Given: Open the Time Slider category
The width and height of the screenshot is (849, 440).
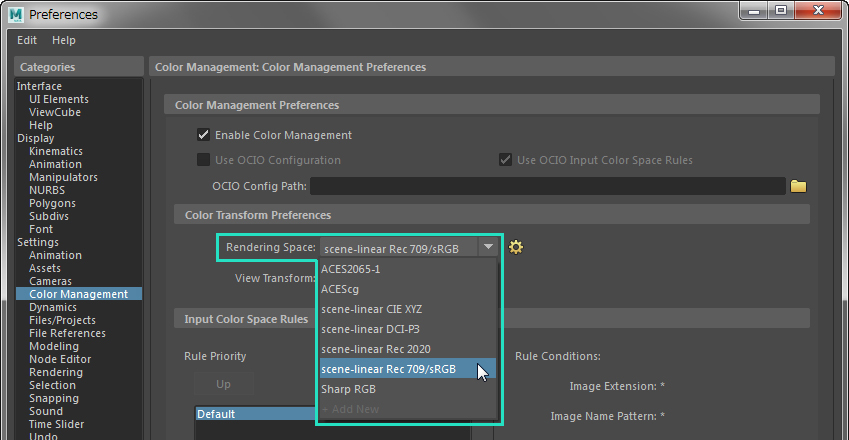Looking at the screenshot, I should tap(56, 424).
